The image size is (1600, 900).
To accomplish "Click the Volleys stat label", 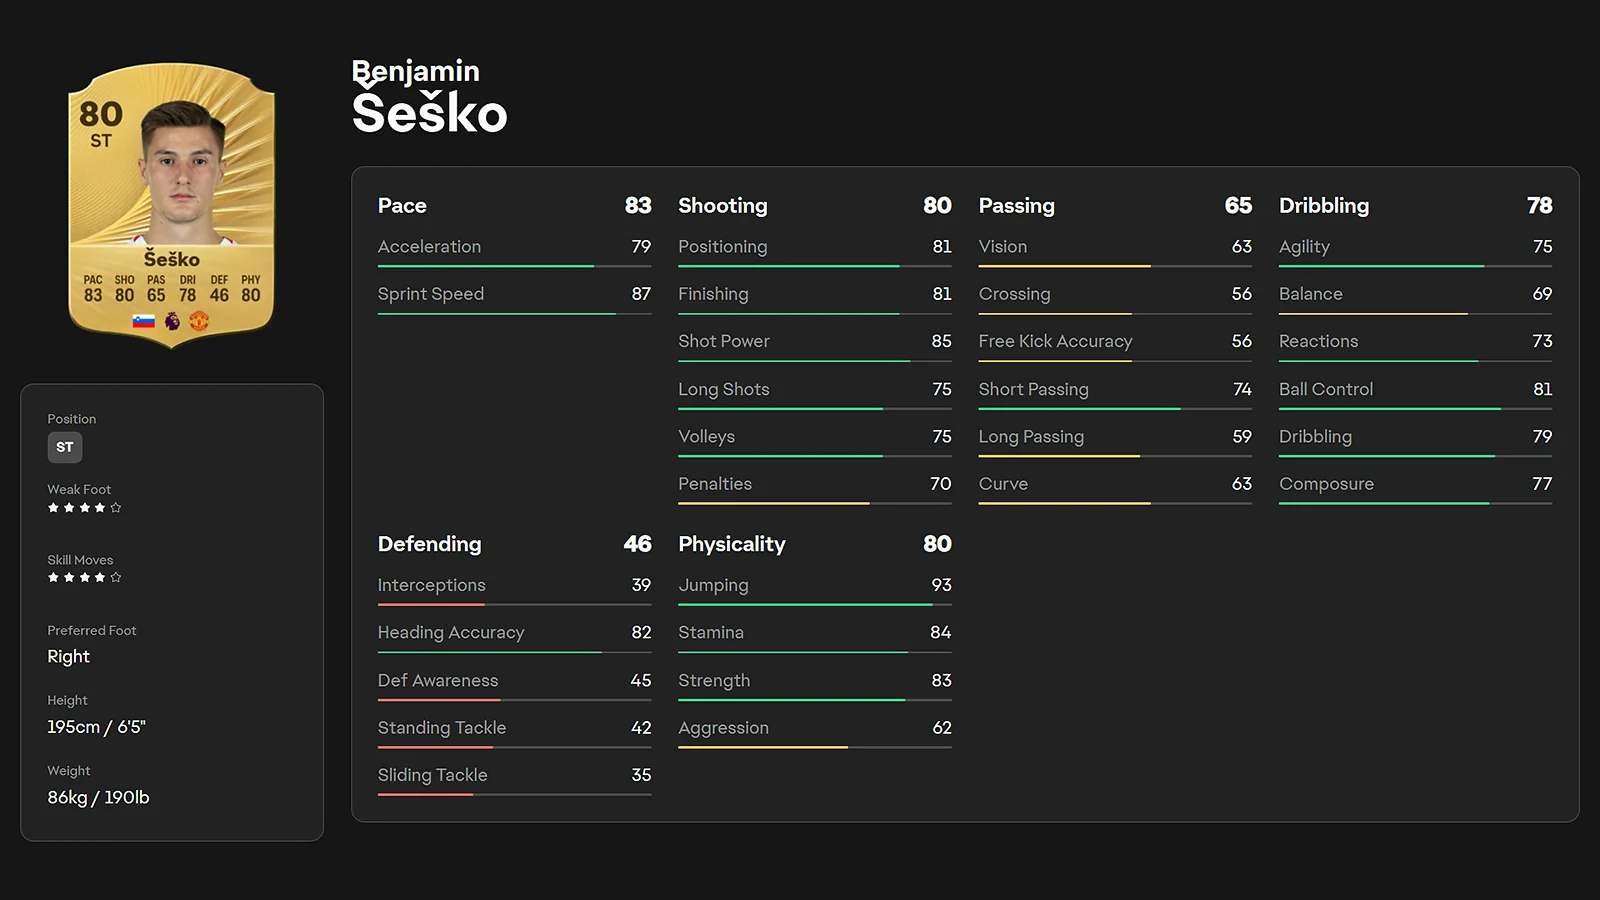I will (706, 437).
